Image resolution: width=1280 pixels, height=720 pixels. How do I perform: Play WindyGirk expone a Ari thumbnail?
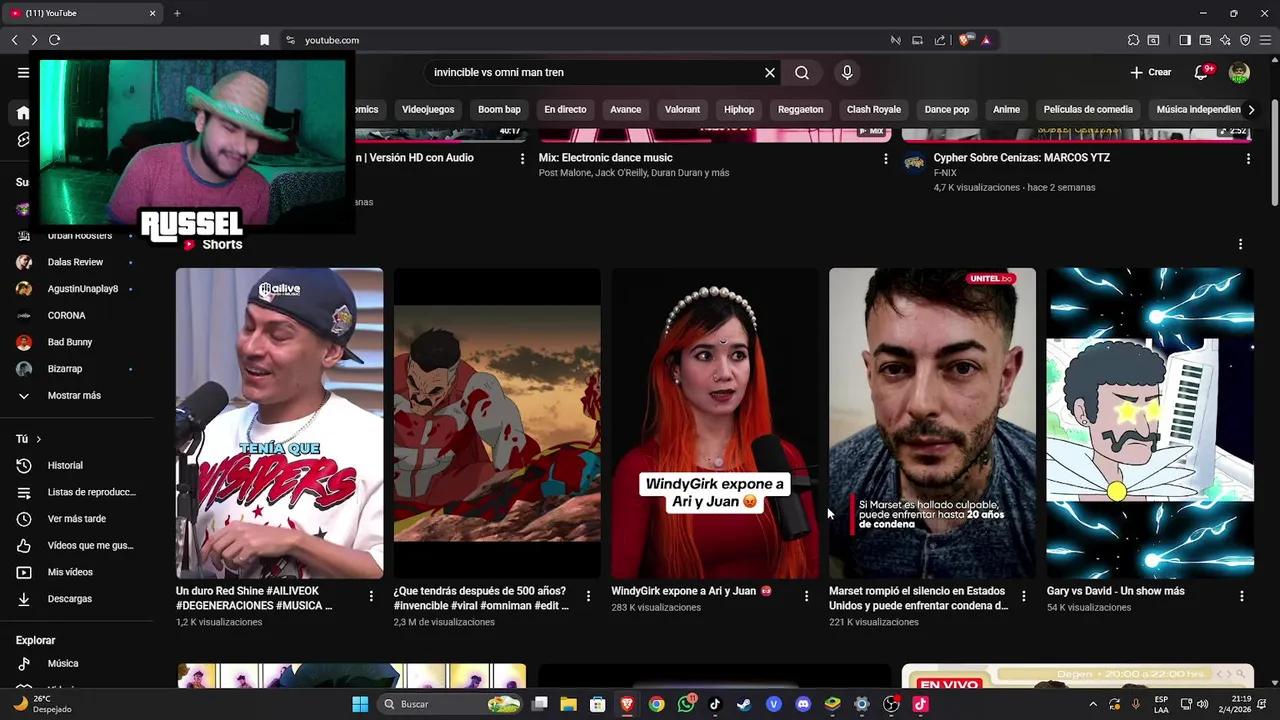pos(715,423)
